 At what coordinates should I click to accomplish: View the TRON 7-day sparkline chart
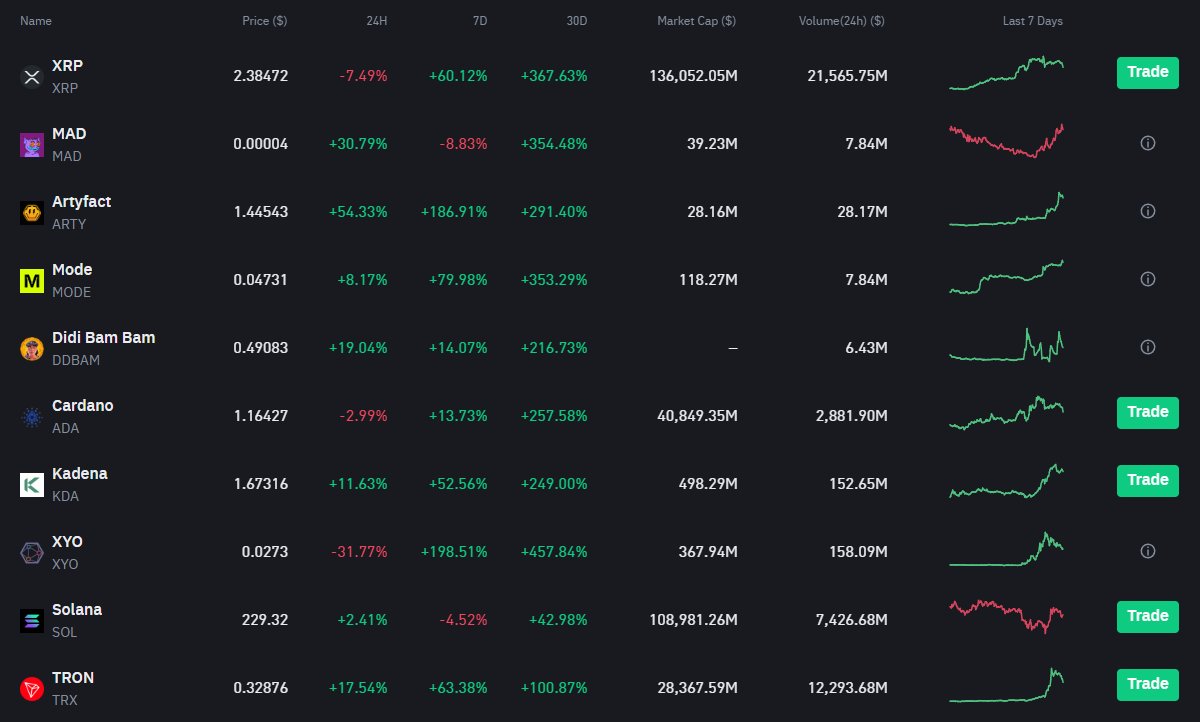(1007, 685)
